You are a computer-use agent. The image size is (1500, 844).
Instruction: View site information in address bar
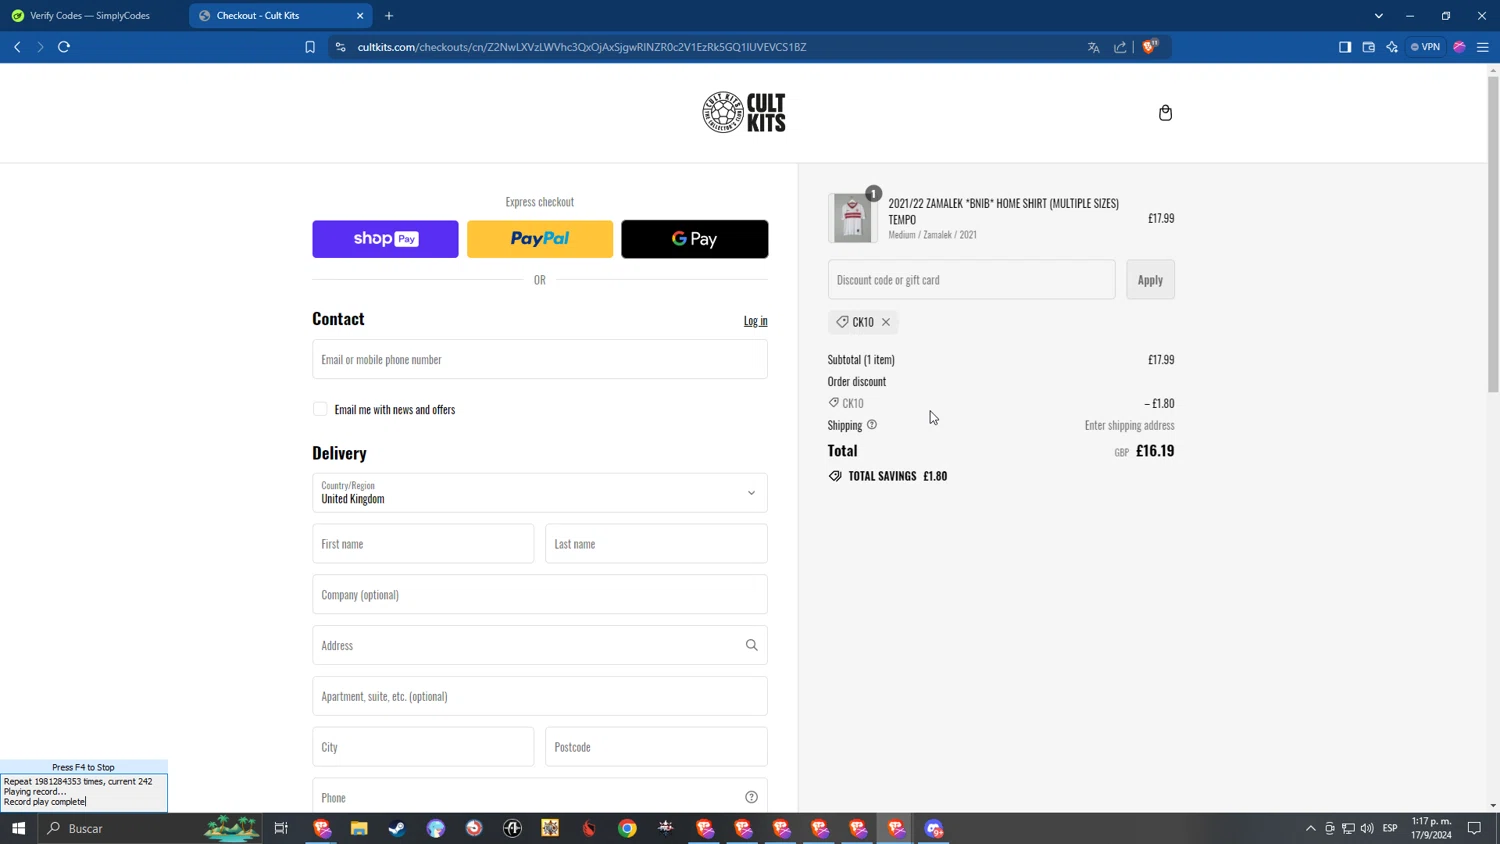(x=341, y=47)
